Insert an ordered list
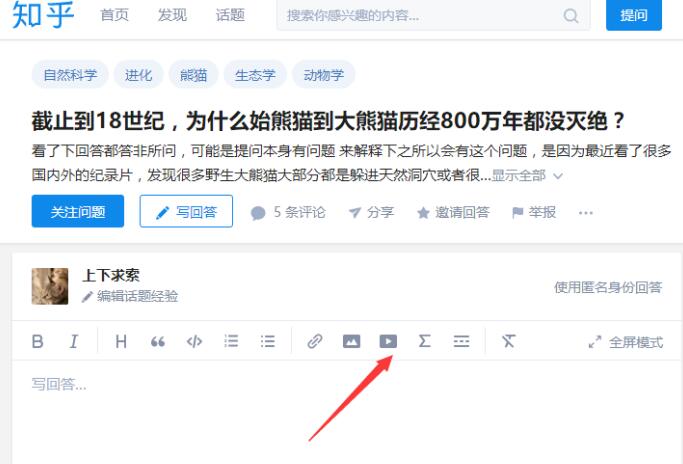Image resolution: width=683 pixels, height=464 pixels. [231, 341]
